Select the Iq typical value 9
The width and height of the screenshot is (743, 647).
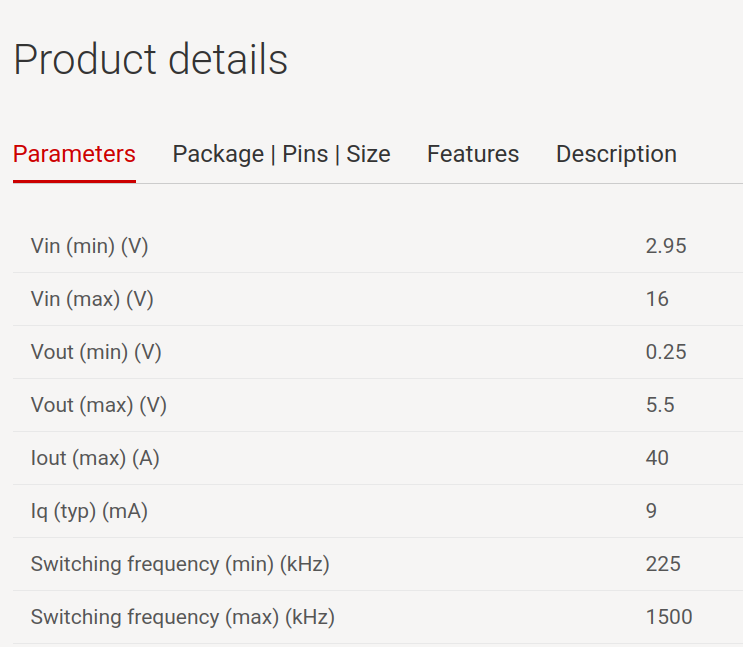point(651,511)
